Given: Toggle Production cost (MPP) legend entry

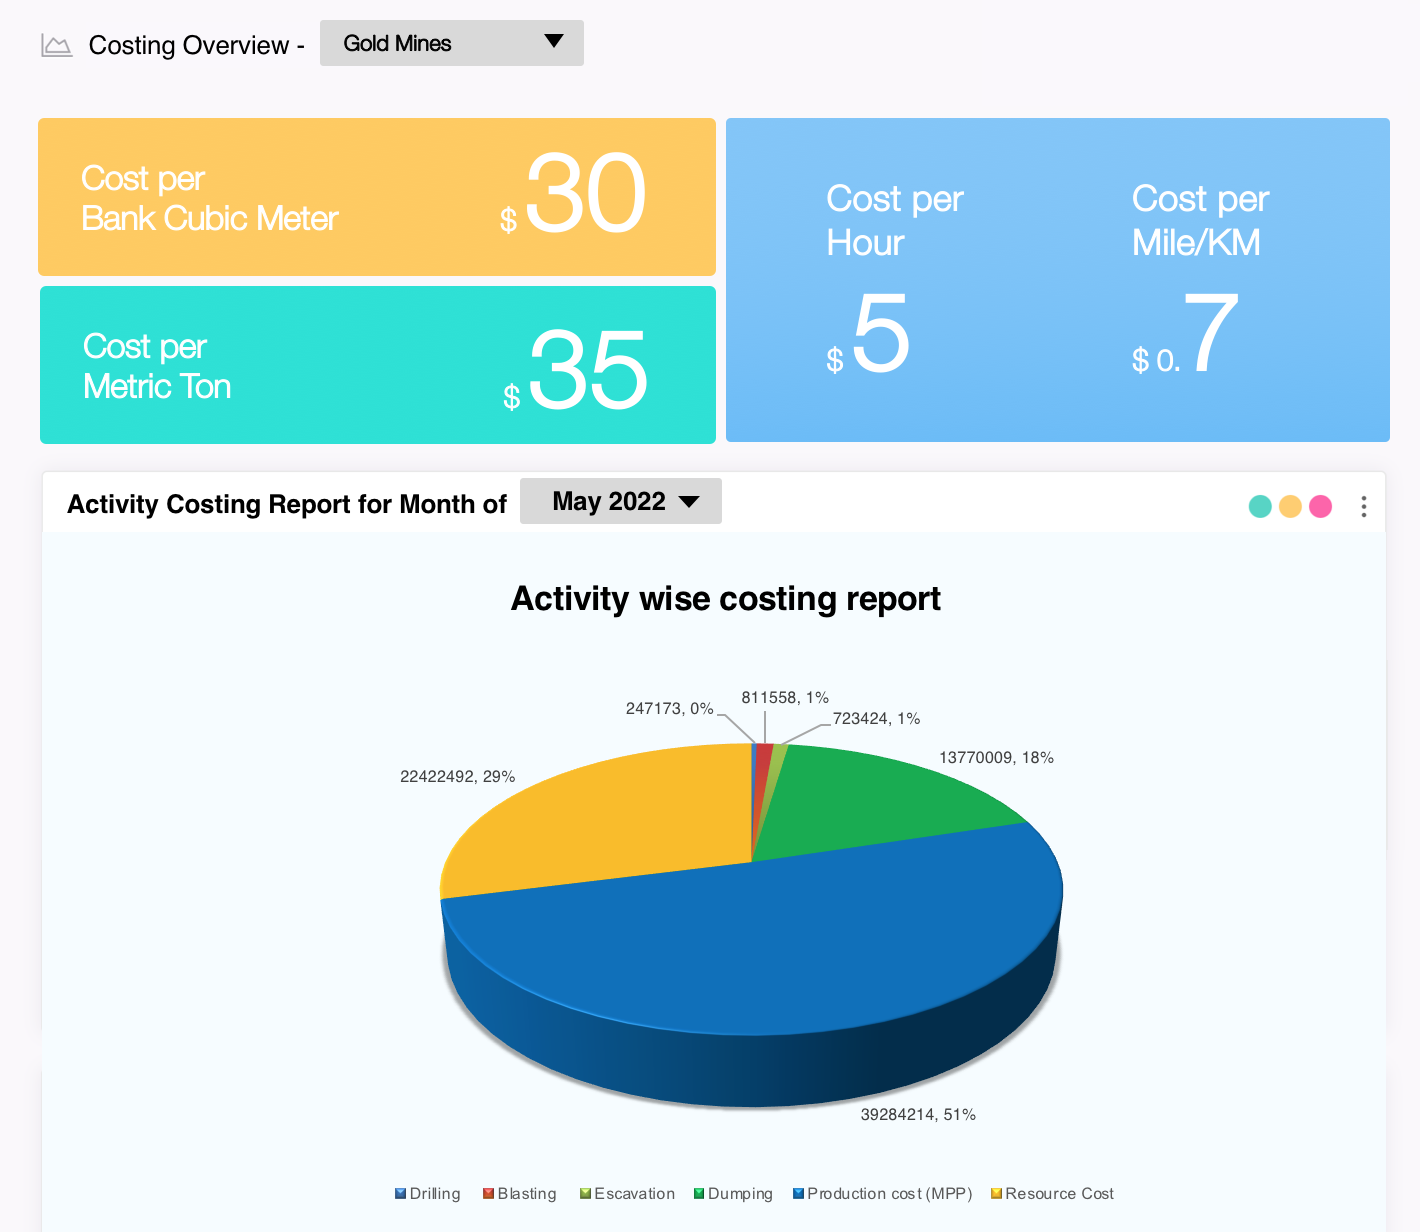Looking at the screenshot, I should click(882, 1193).
